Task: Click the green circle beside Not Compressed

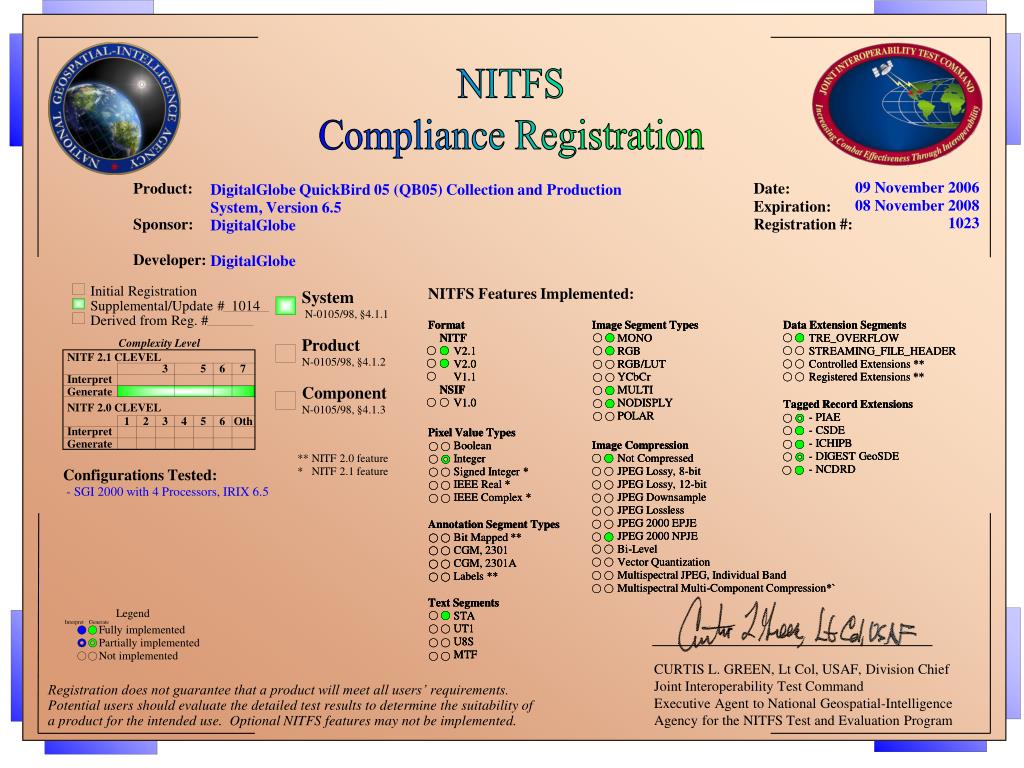Action: tap(609, 459)
